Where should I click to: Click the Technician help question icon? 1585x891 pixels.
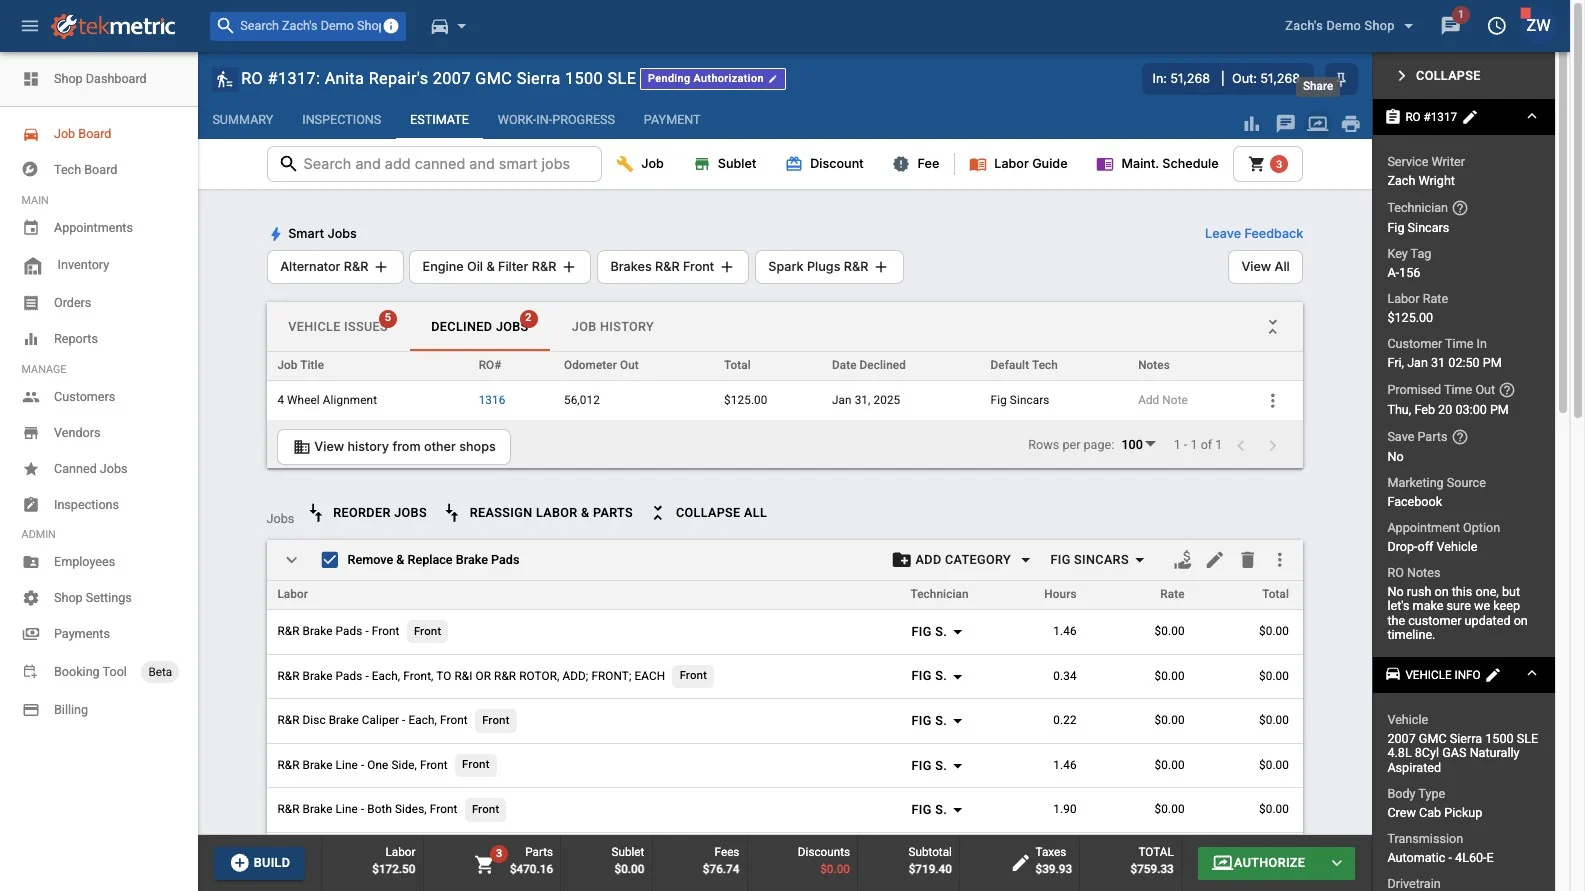pyautogui.click(x=1459, y=208)
